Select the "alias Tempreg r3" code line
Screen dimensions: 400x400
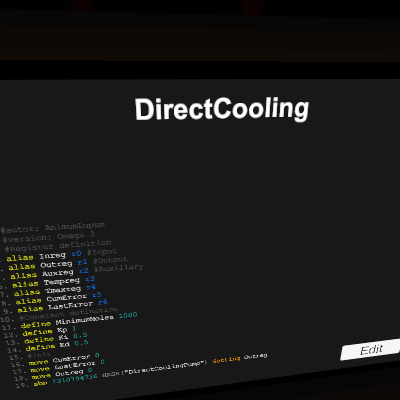point(54,282)
